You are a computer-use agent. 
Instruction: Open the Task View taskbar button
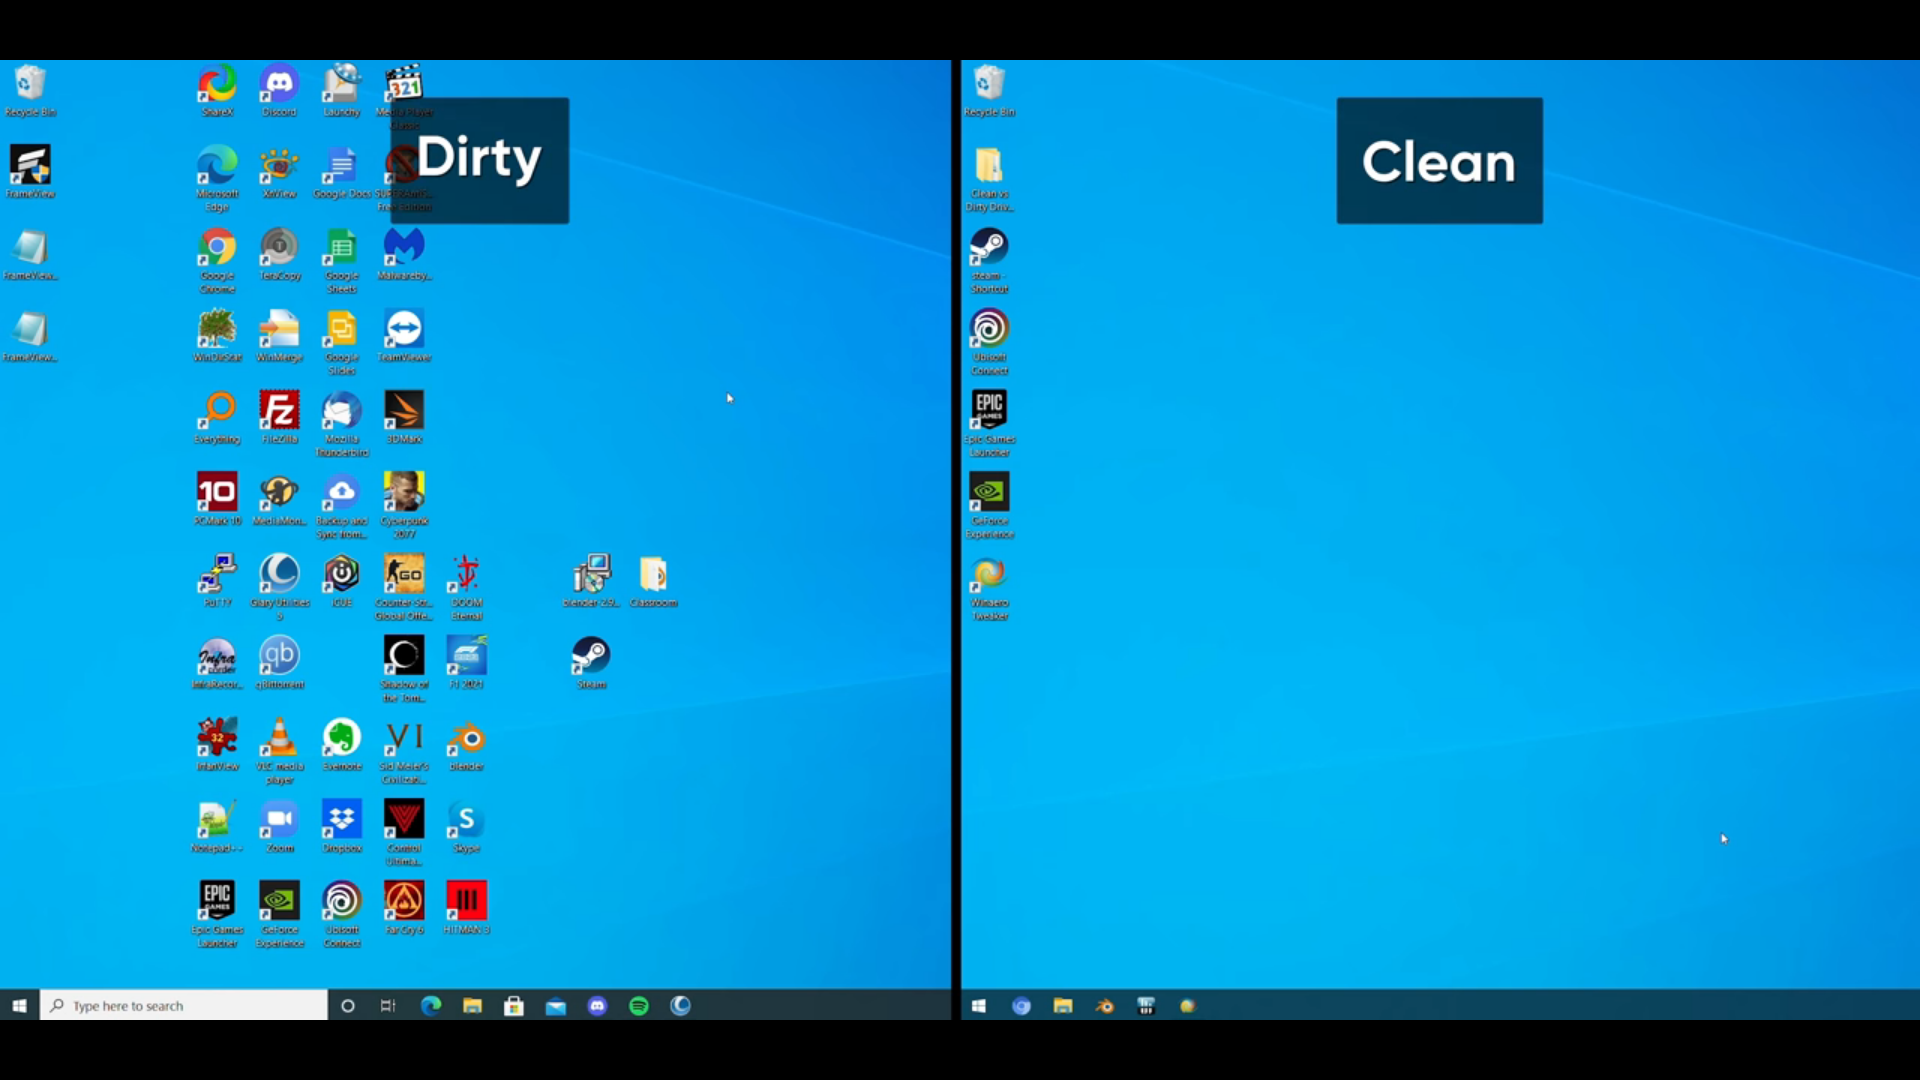point(388,1006)
